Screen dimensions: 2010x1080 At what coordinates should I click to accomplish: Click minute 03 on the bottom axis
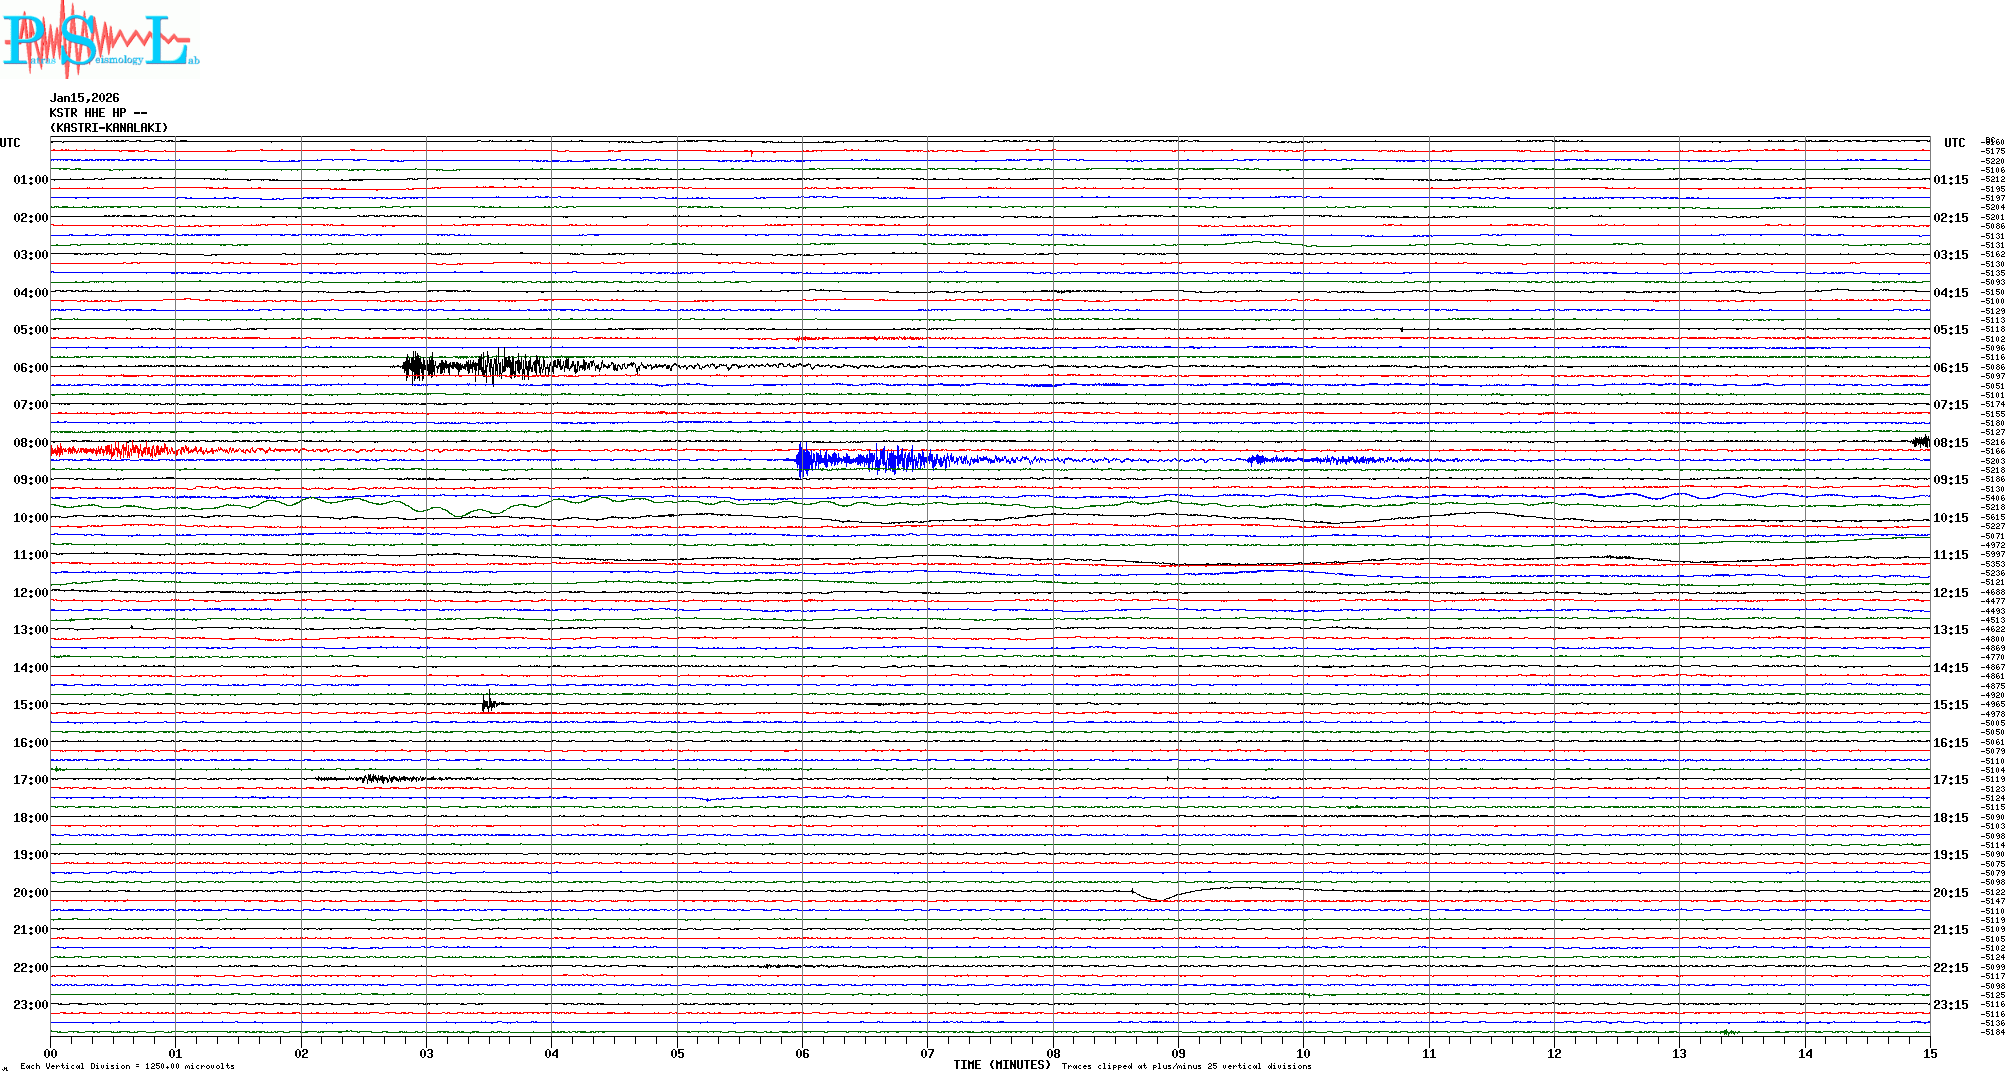[426, 1053]
